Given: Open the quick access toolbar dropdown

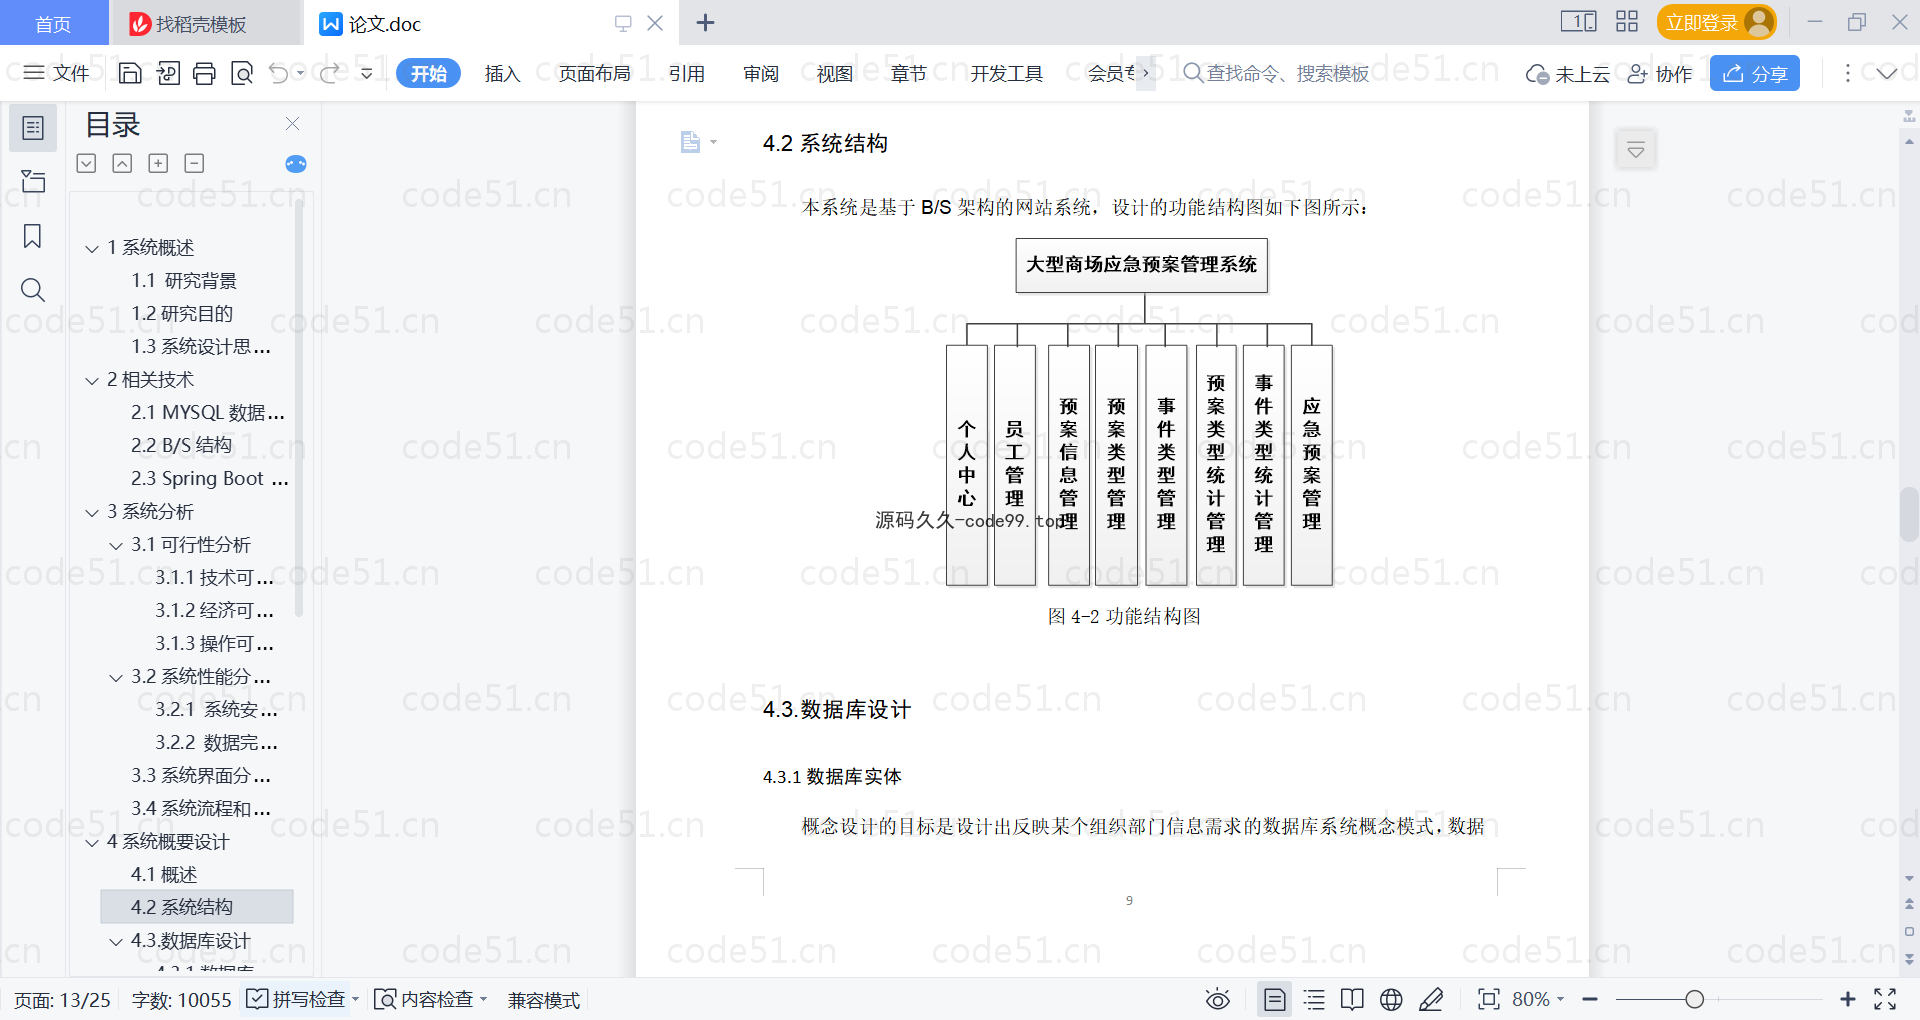Looking at the screenshot, I should (x=367, y=73).
